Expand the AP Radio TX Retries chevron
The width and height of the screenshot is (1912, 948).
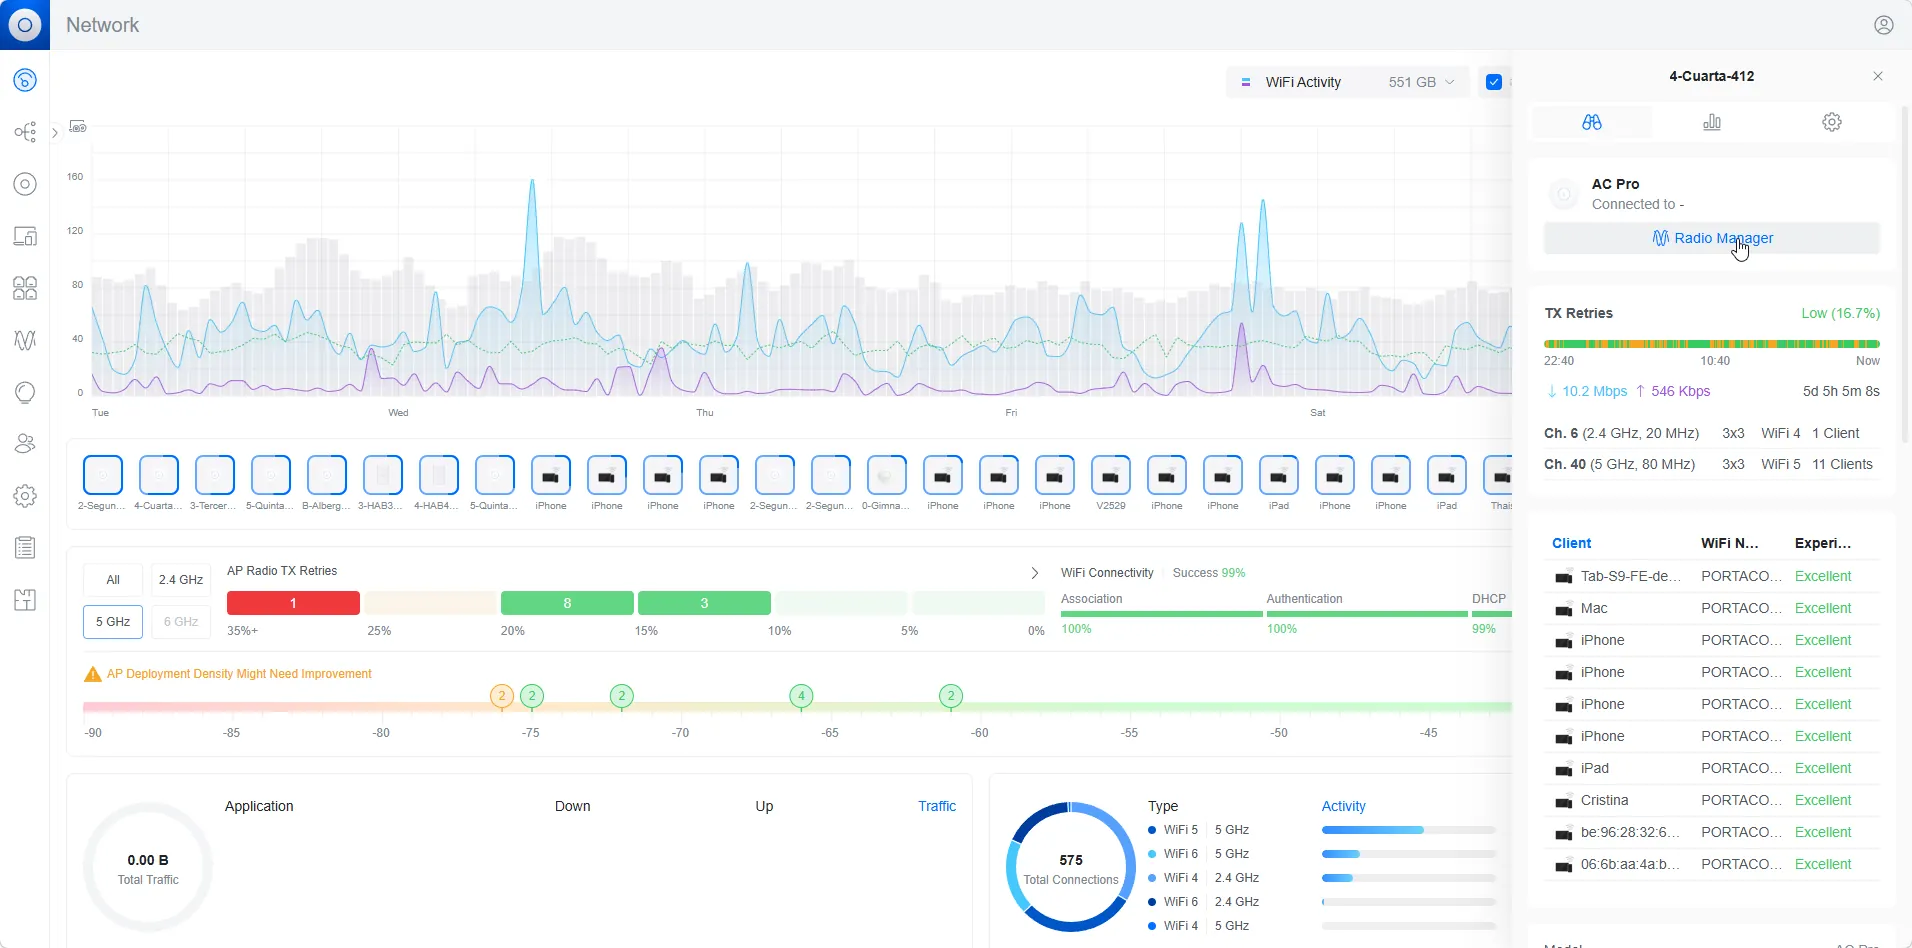click(1034, 573)
